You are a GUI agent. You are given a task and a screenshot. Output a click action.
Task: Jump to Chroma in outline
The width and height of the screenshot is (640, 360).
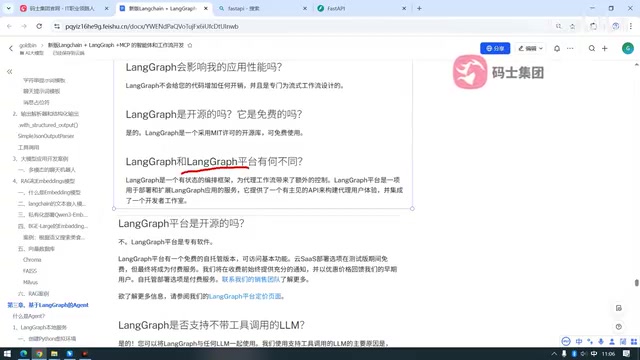tap(32, 260)
